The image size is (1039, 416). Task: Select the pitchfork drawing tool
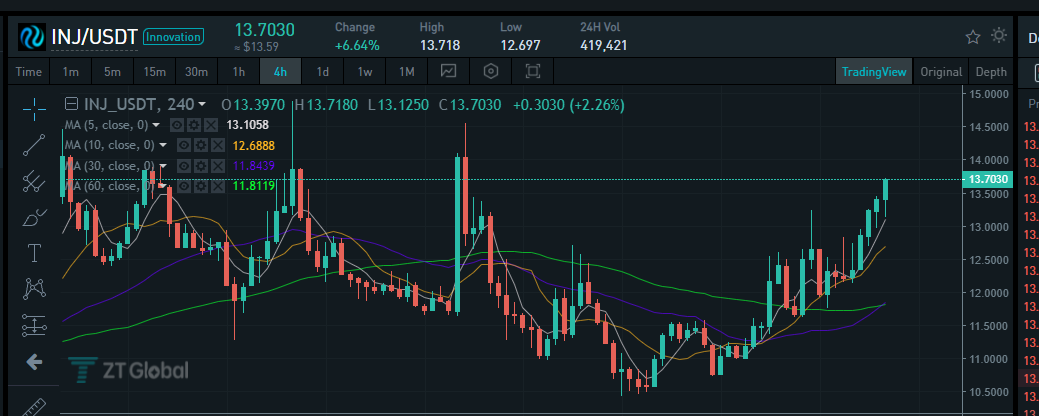tap(34, 181)
